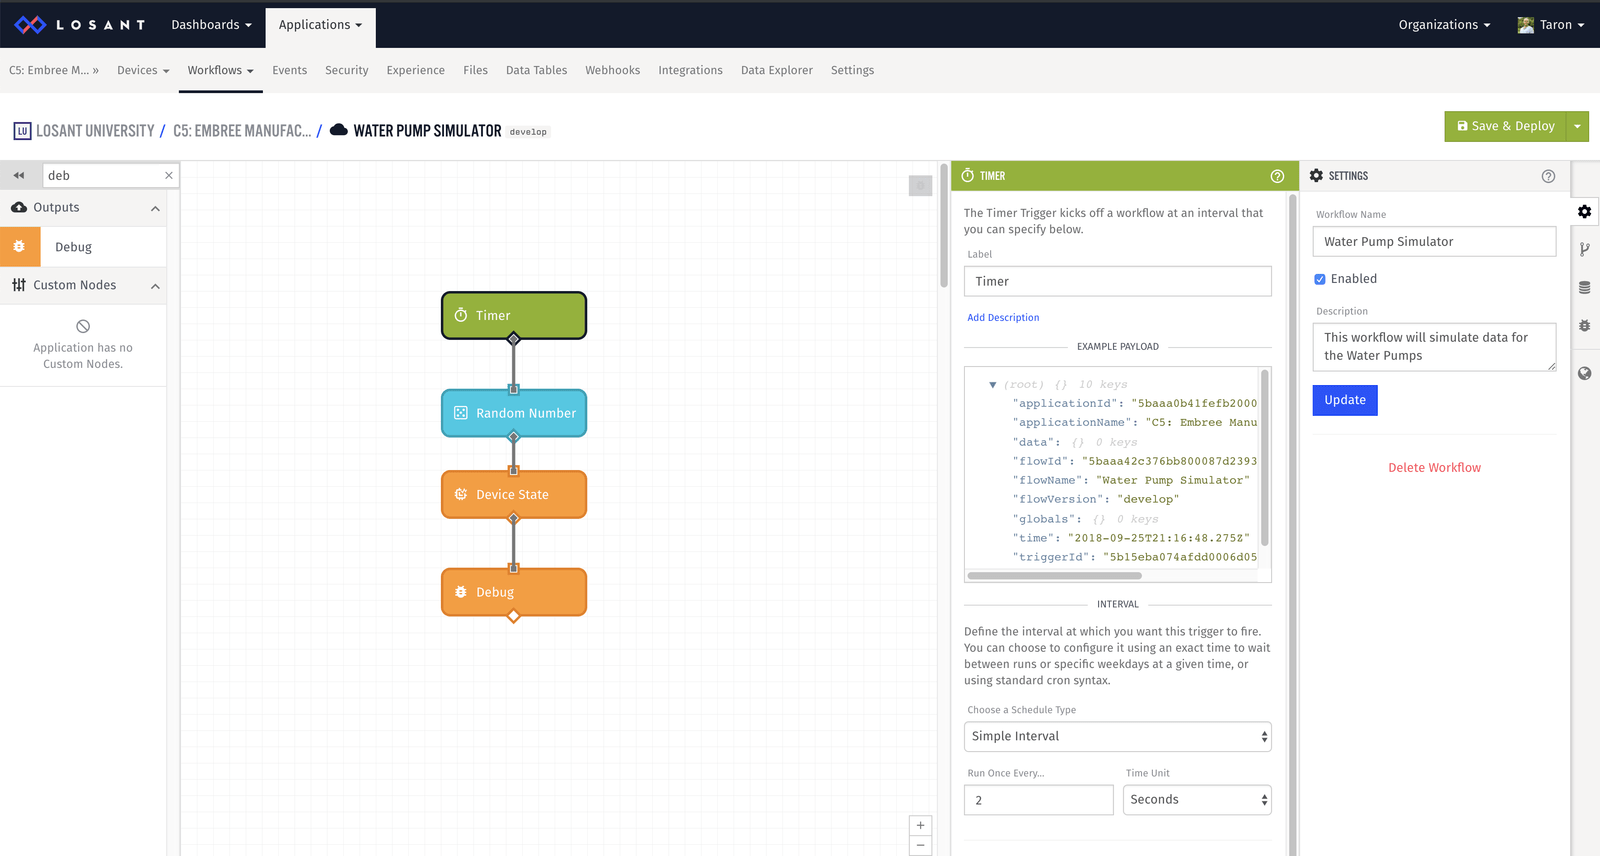Viewport: 1600px width, 856px height.
Task: Select the Debug node on canvas
Action: pos(514,592)
